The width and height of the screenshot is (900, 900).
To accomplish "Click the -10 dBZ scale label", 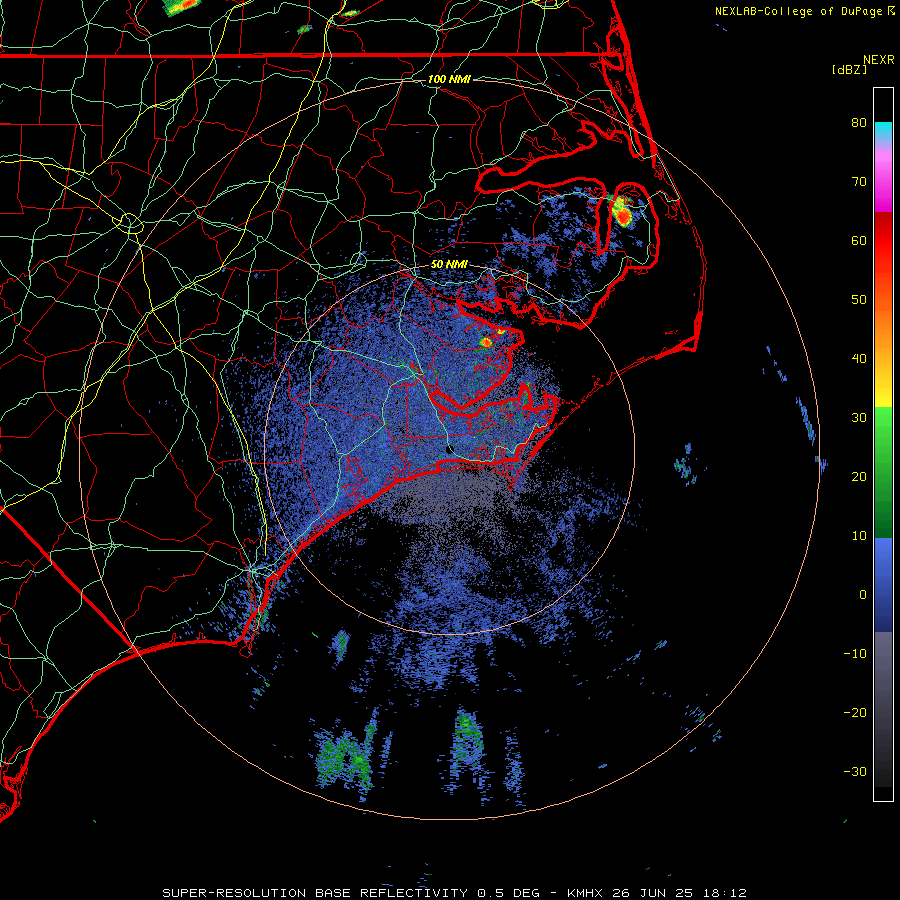I will tap(855, 654).
